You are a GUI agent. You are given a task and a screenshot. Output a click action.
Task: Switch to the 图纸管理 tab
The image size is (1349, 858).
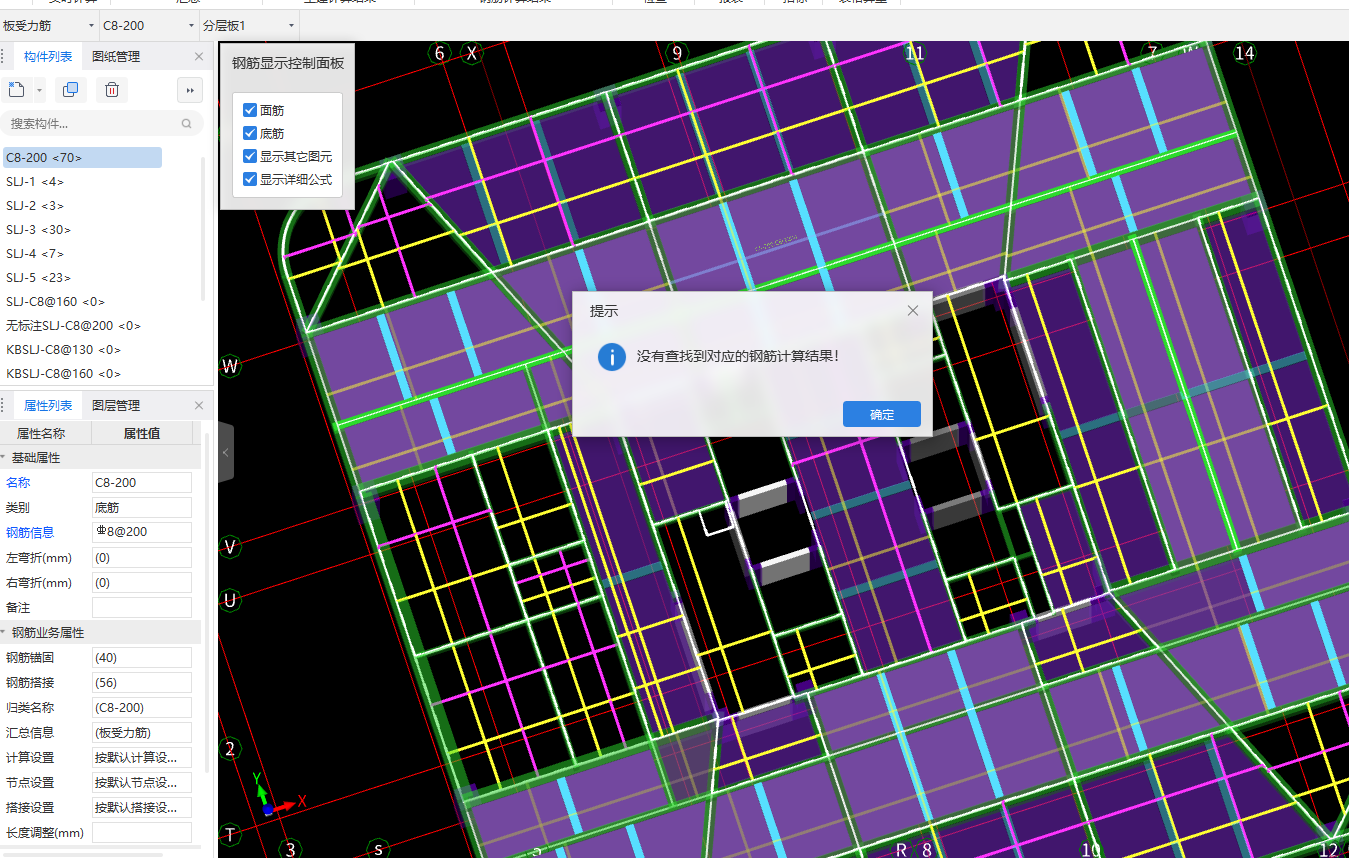(x=116, y=57)
